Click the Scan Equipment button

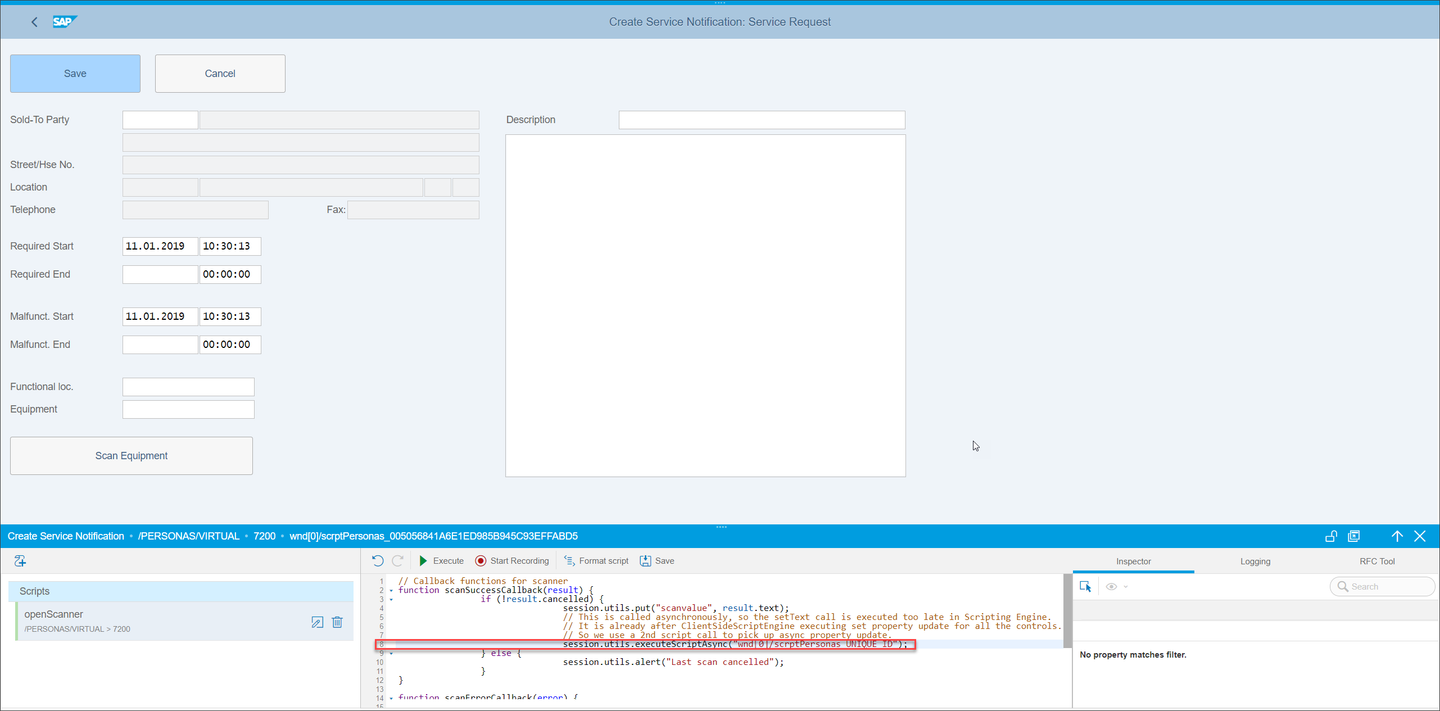click(x=131, y=456)
